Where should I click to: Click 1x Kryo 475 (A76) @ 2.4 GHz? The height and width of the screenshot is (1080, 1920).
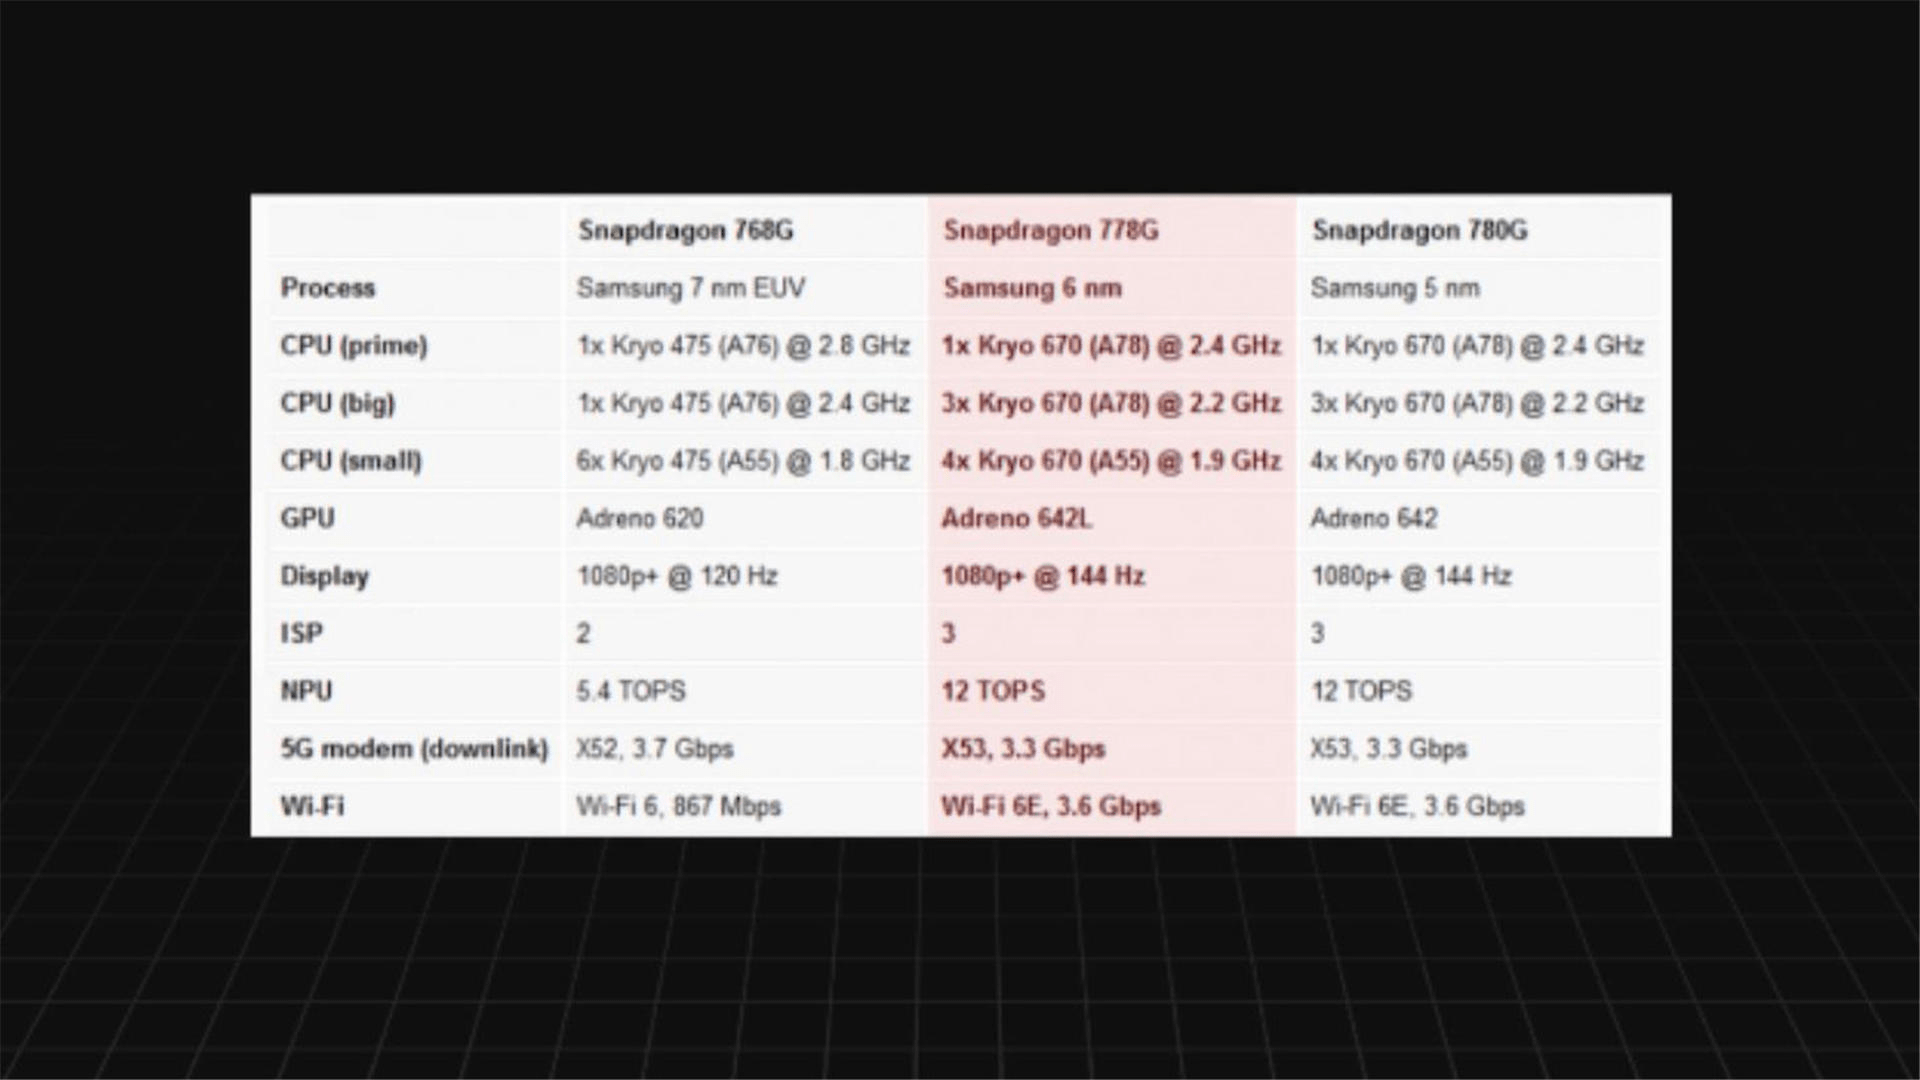point(743,403)
